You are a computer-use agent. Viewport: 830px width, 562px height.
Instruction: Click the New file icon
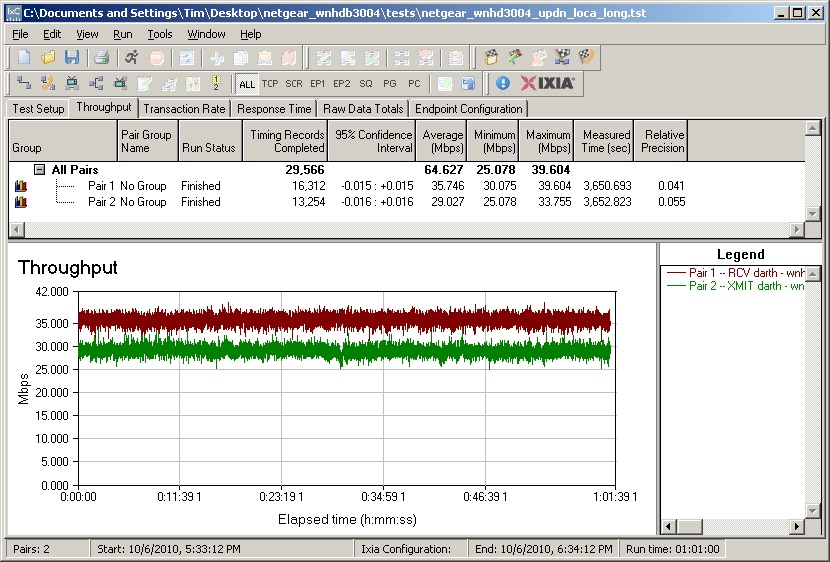(25, 58)
